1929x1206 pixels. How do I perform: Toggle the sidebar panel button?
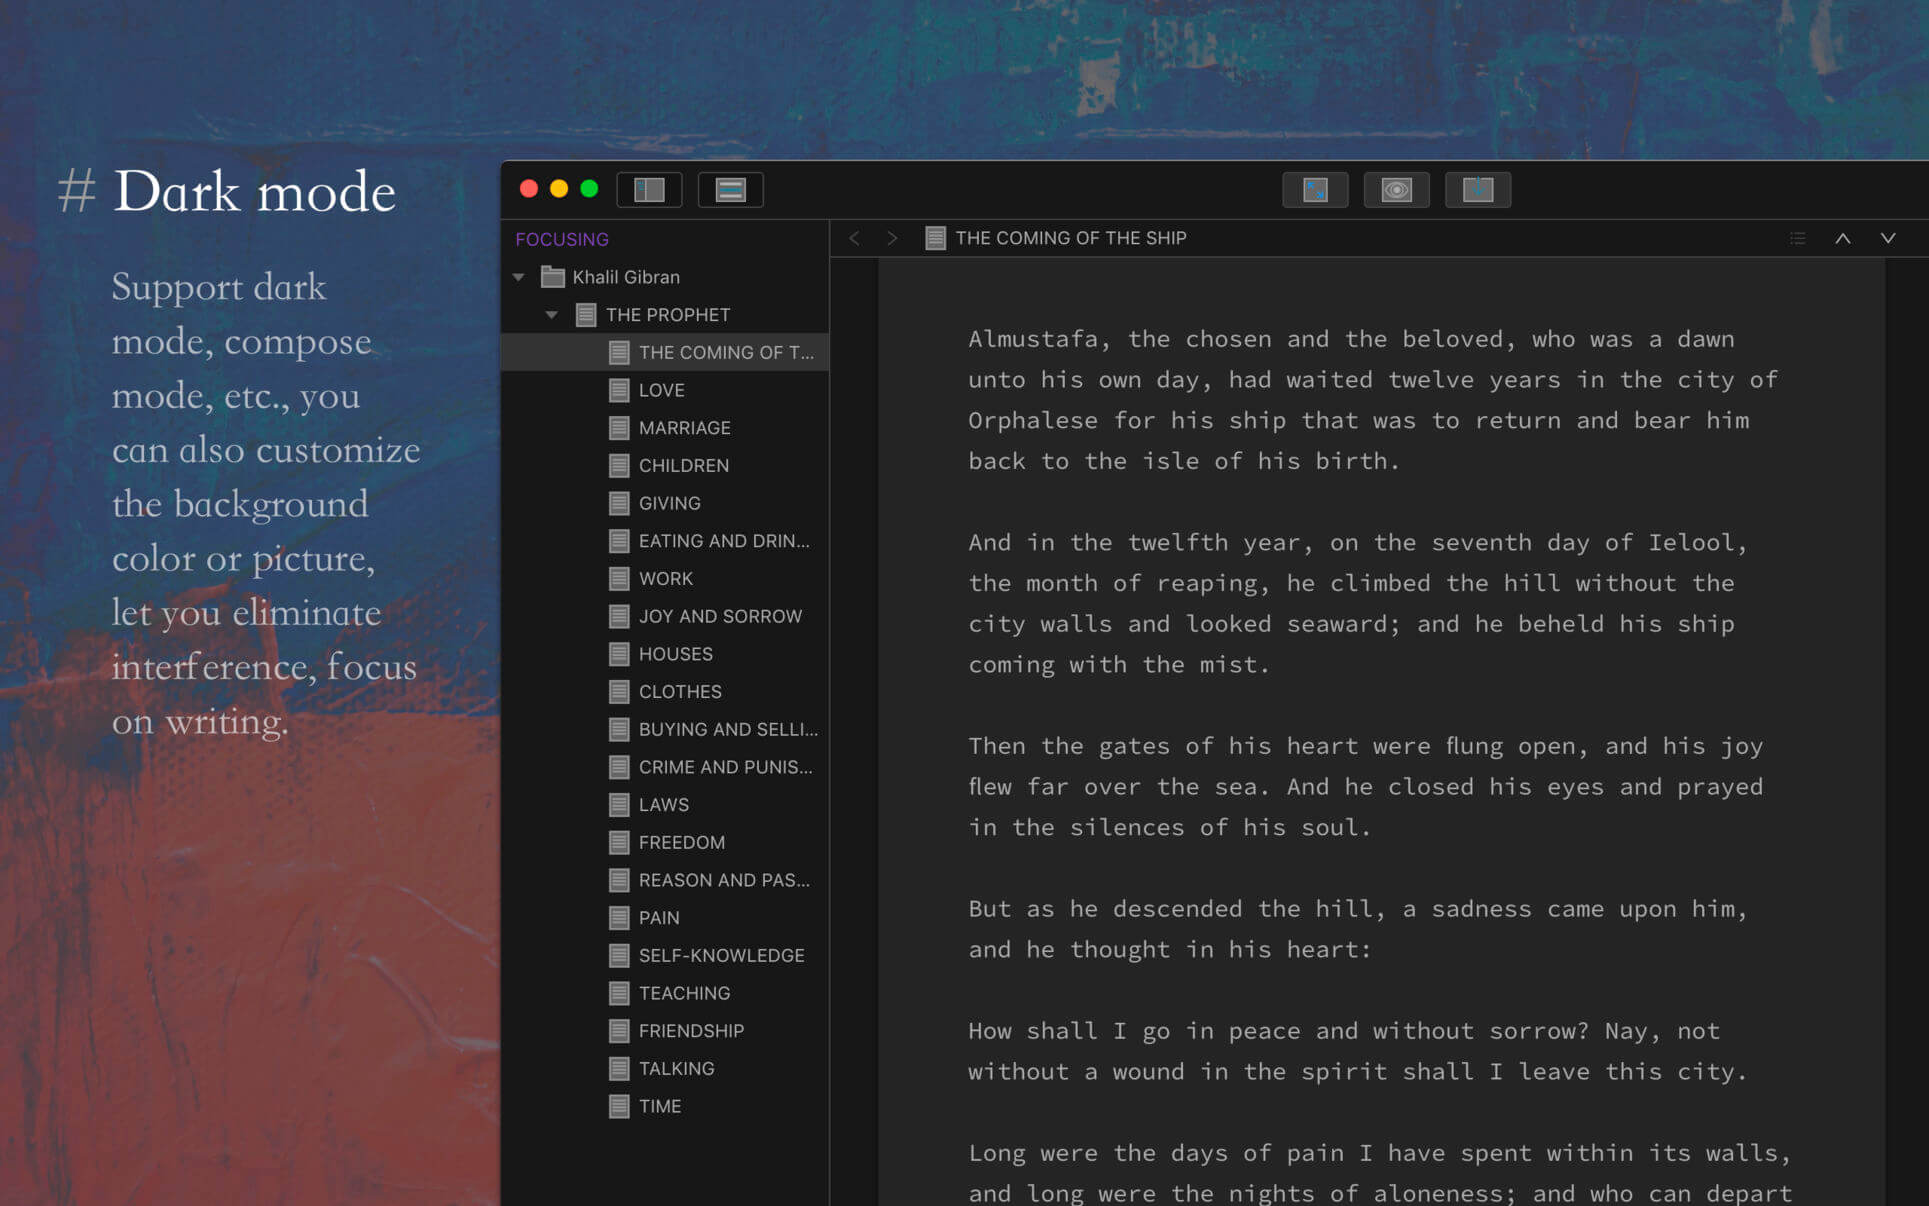tap(649, 190)
